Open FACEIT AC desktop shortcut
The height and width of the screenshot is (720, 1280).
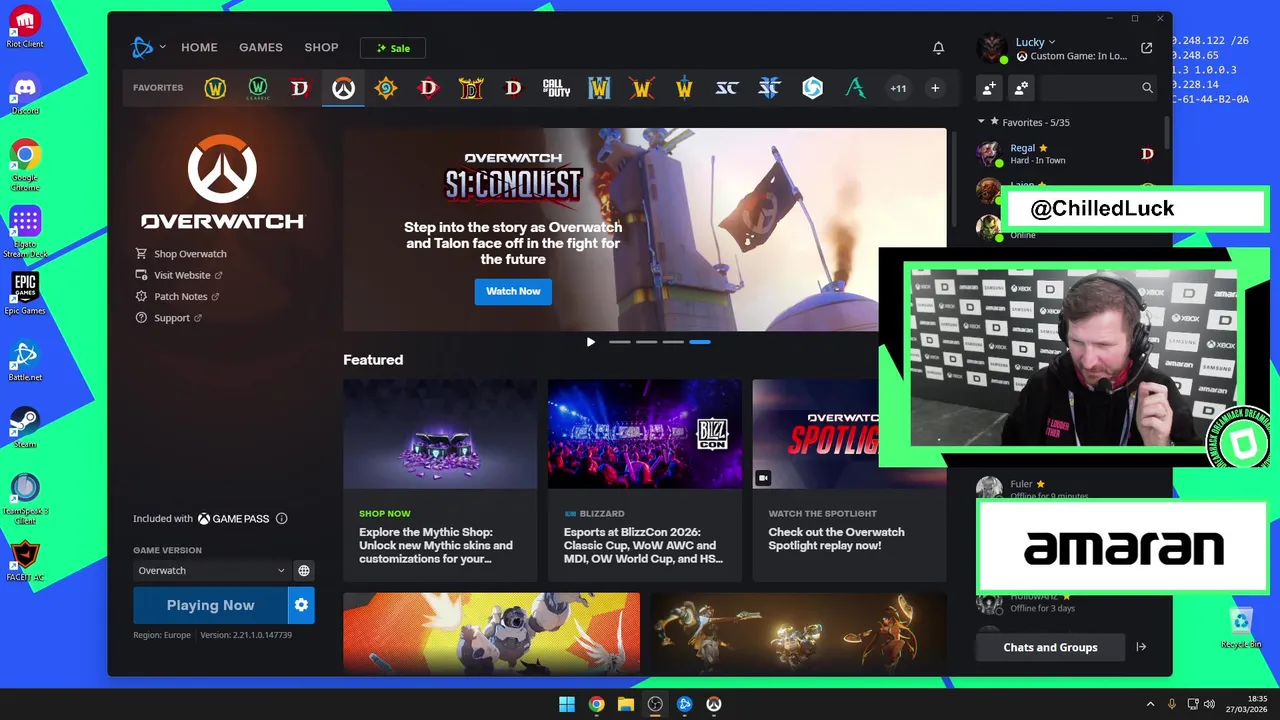click(25, 559)
